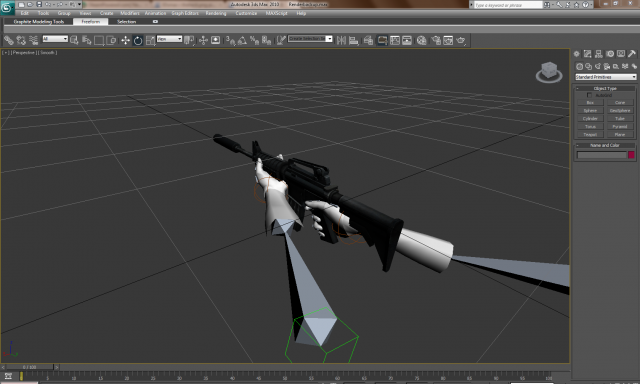This screenshot has width=640, height=384.
Task: Click the teapot Quick Render icon
Action: (x=461, y=40)
